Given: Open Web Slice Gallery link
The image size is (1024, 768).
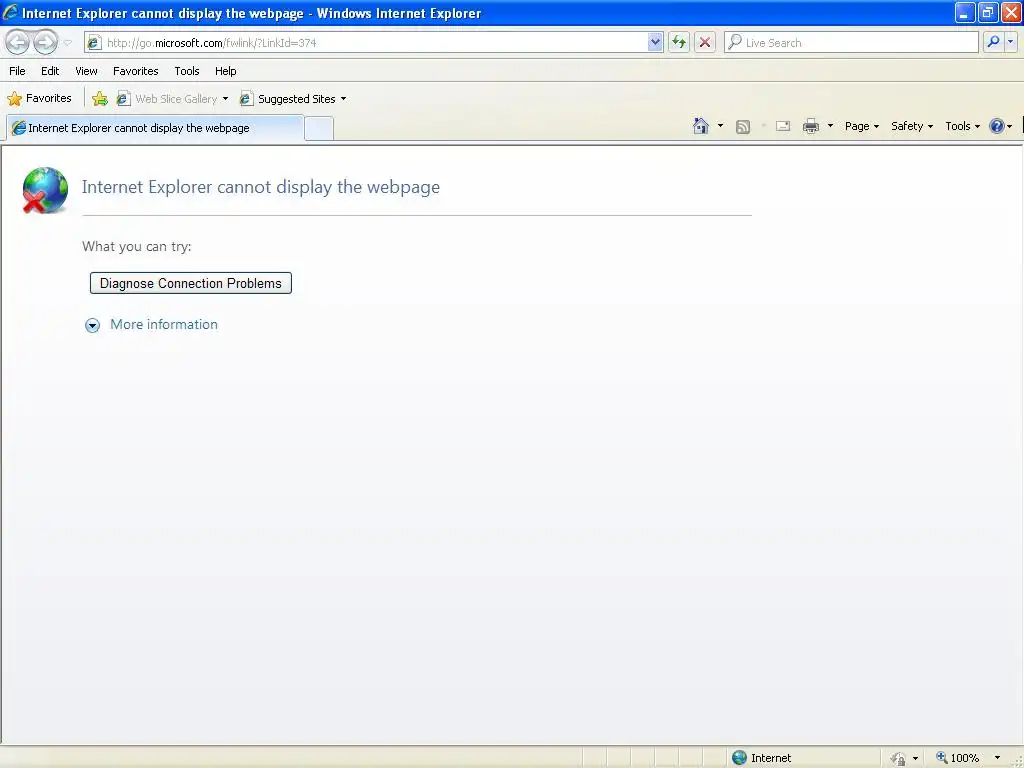Looking at the screenshot, I should 167,99.
